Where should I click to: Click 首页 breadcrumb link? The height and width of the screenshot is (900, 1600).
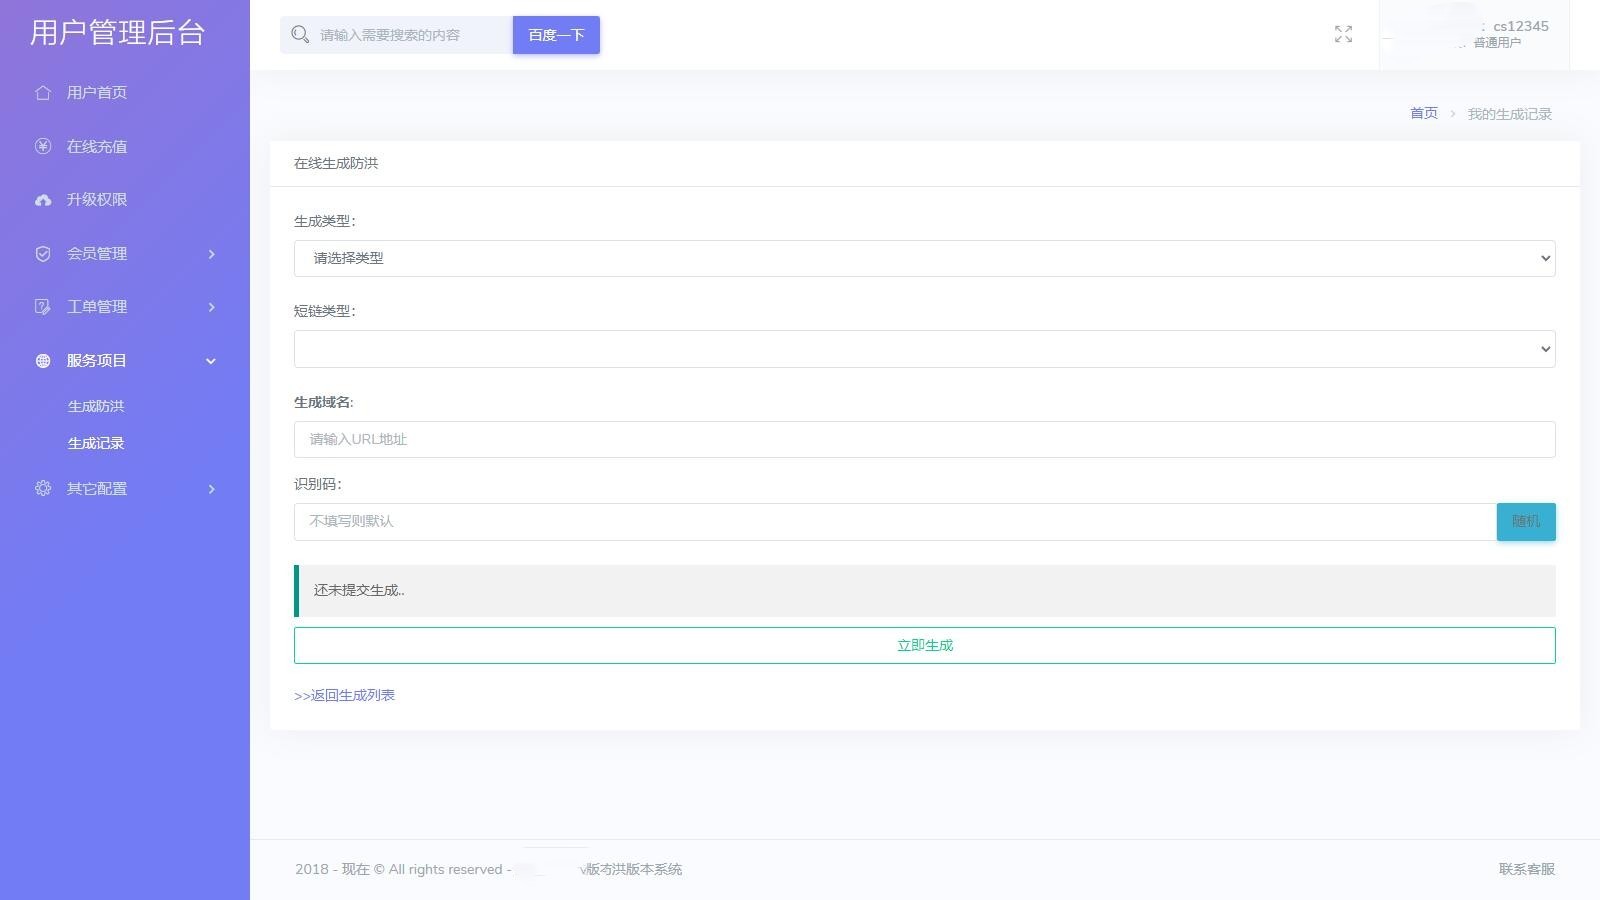pos(1423,113)
